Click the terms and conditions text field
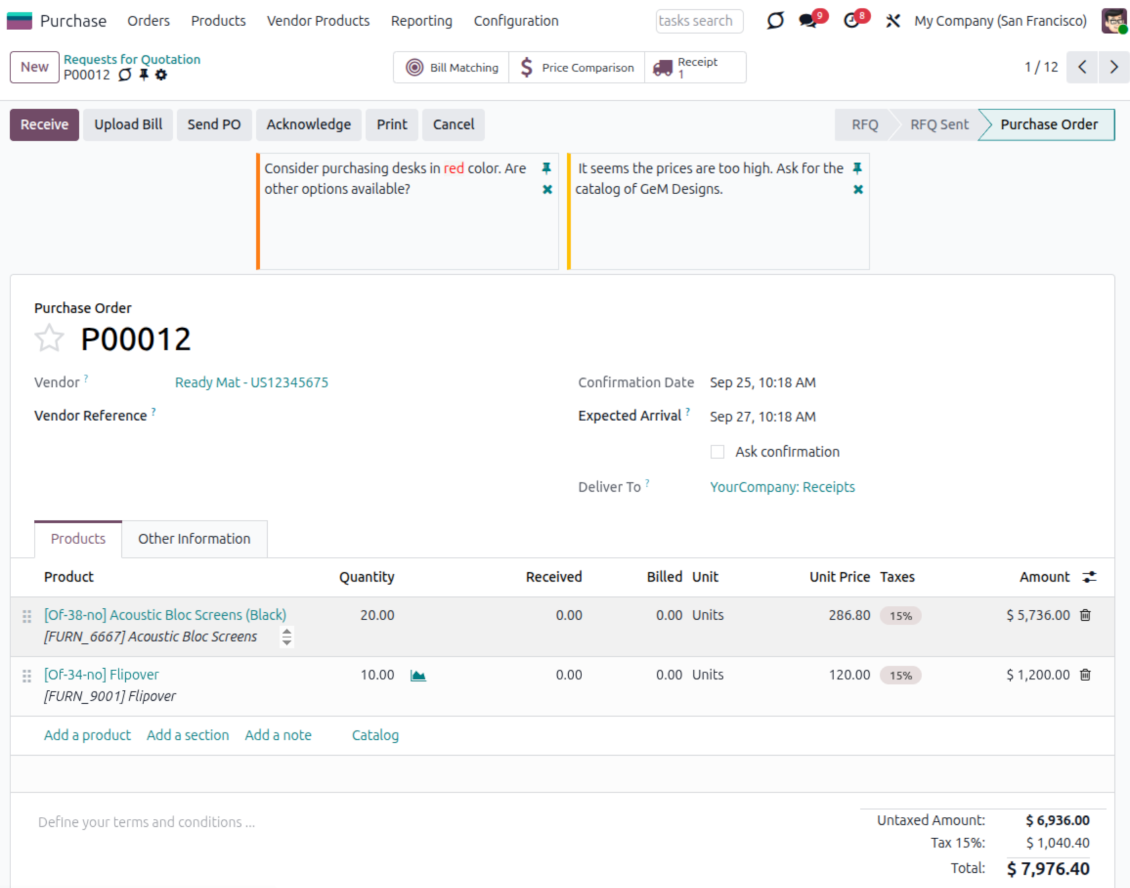 [146, 822]
